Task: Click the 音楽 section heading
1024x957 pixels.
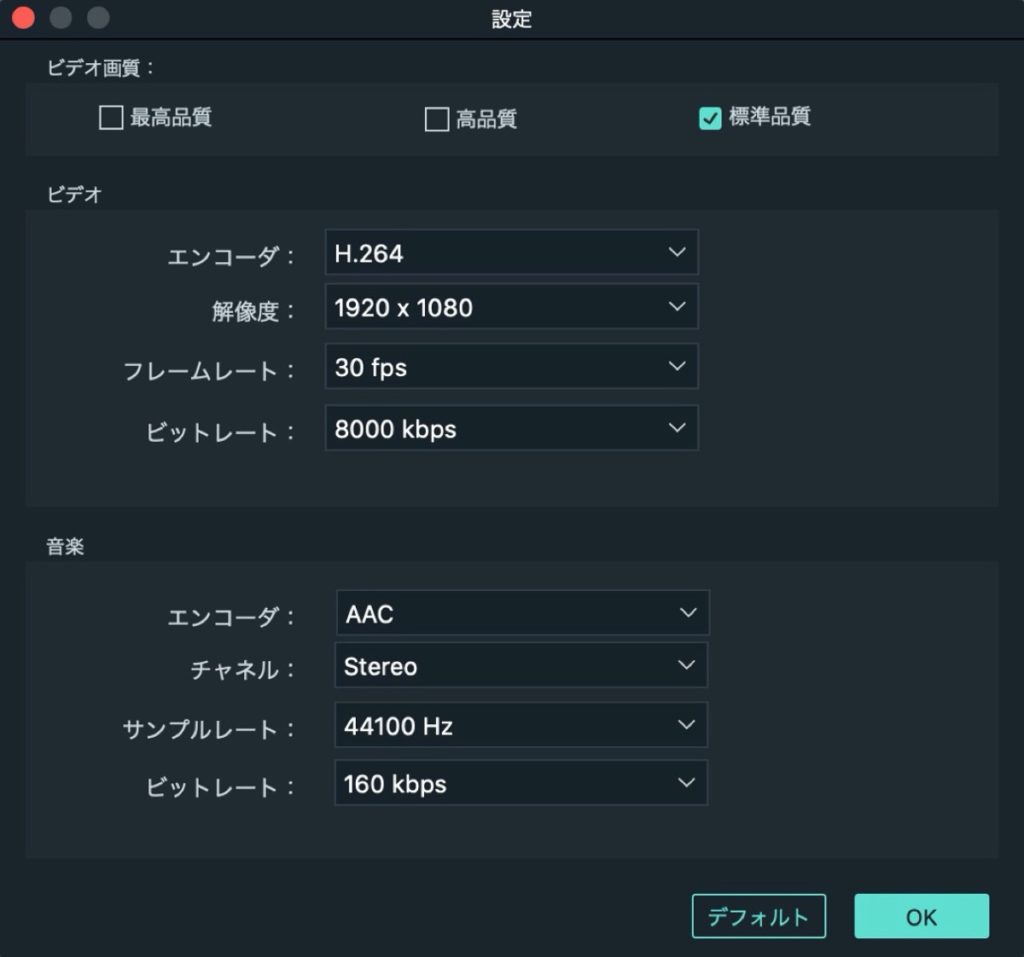Action: pos(65,546)
